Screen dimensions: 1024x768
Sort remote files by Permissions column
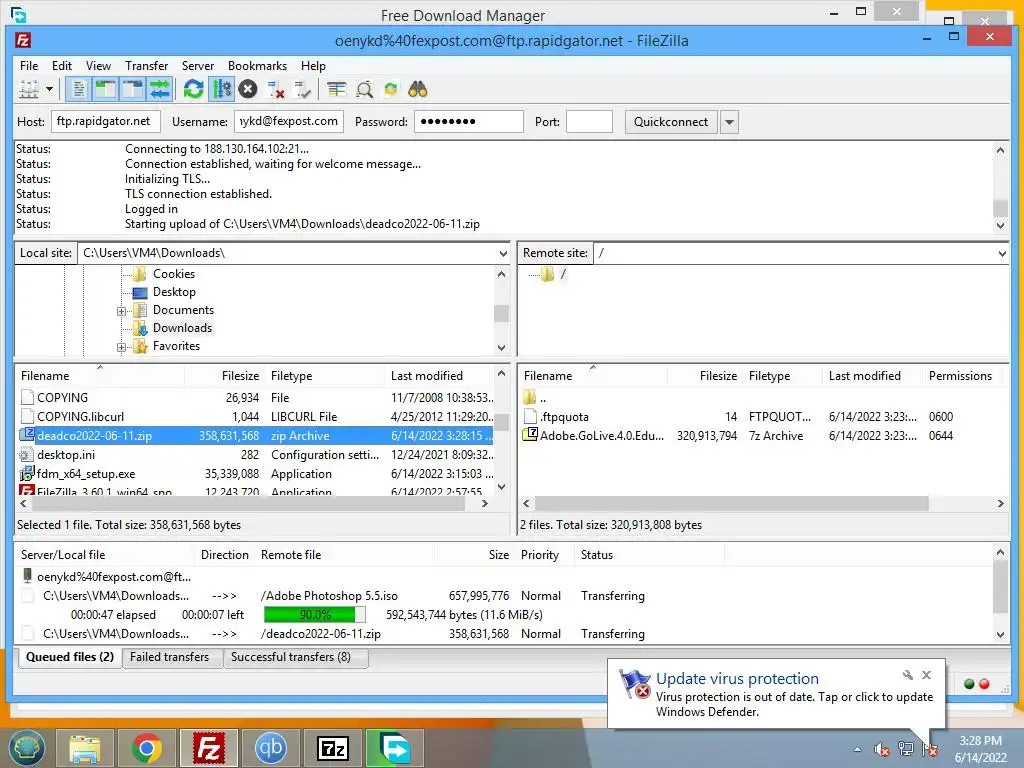960,376
